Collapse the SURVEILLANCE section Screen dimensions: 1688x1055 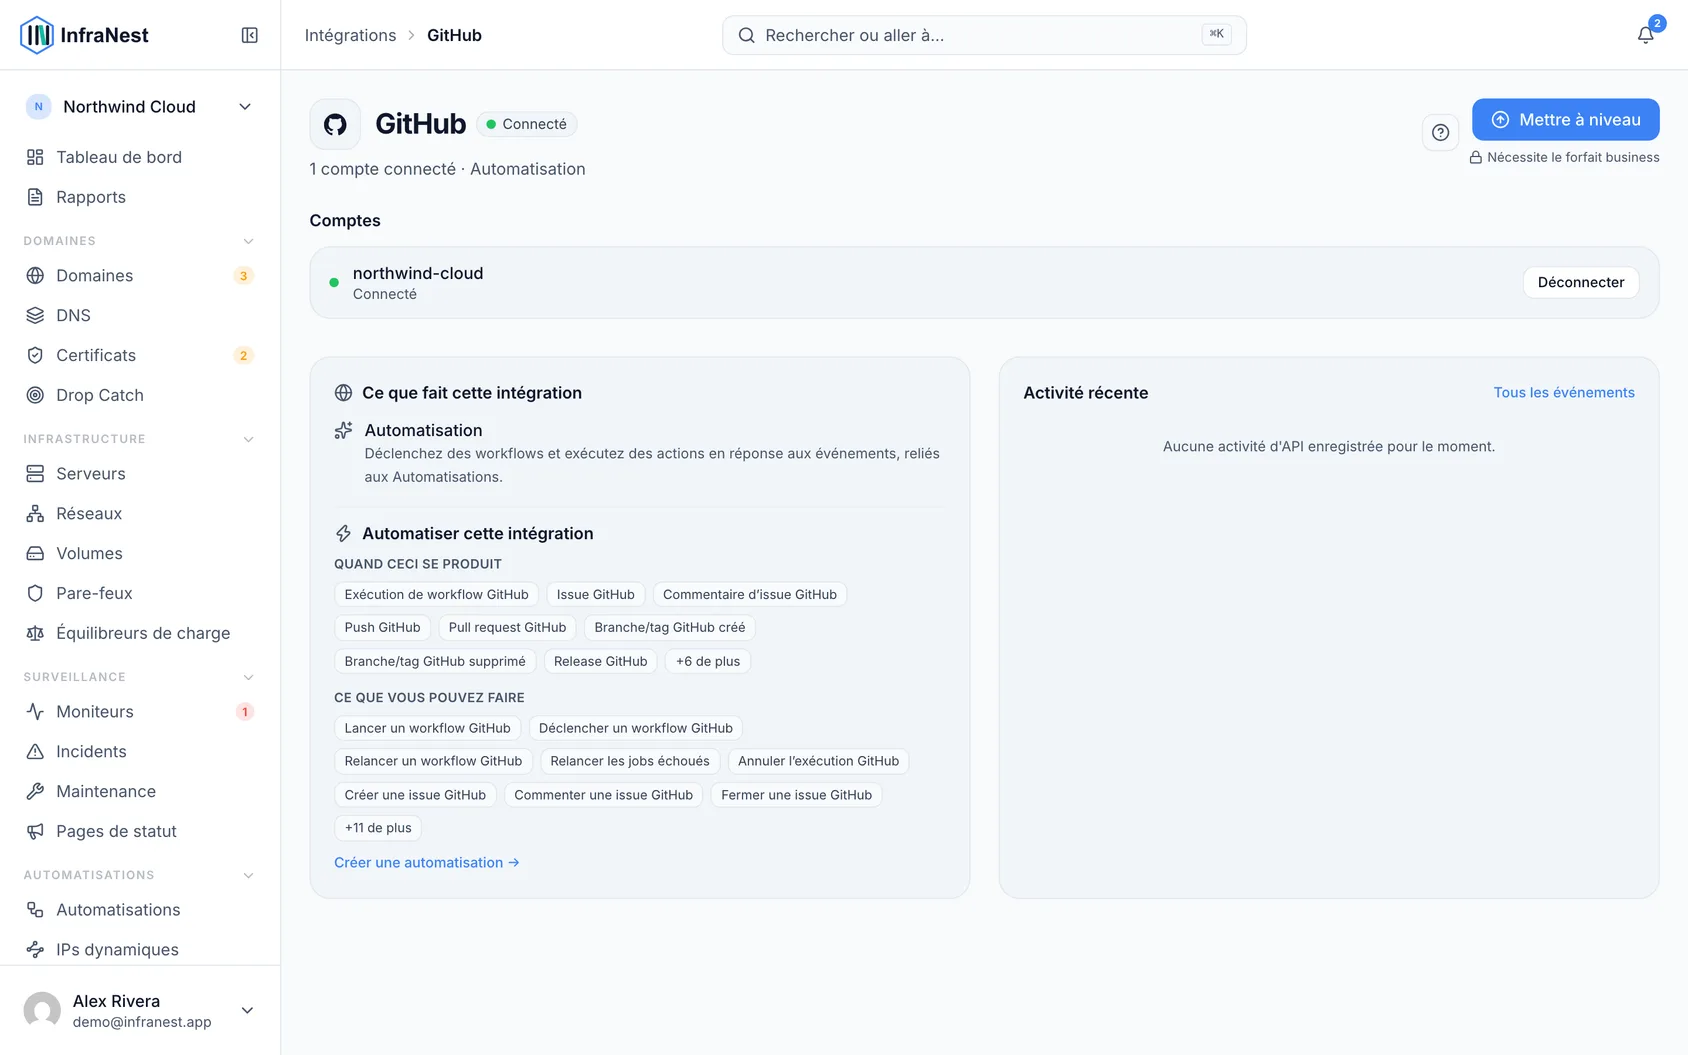249,677
